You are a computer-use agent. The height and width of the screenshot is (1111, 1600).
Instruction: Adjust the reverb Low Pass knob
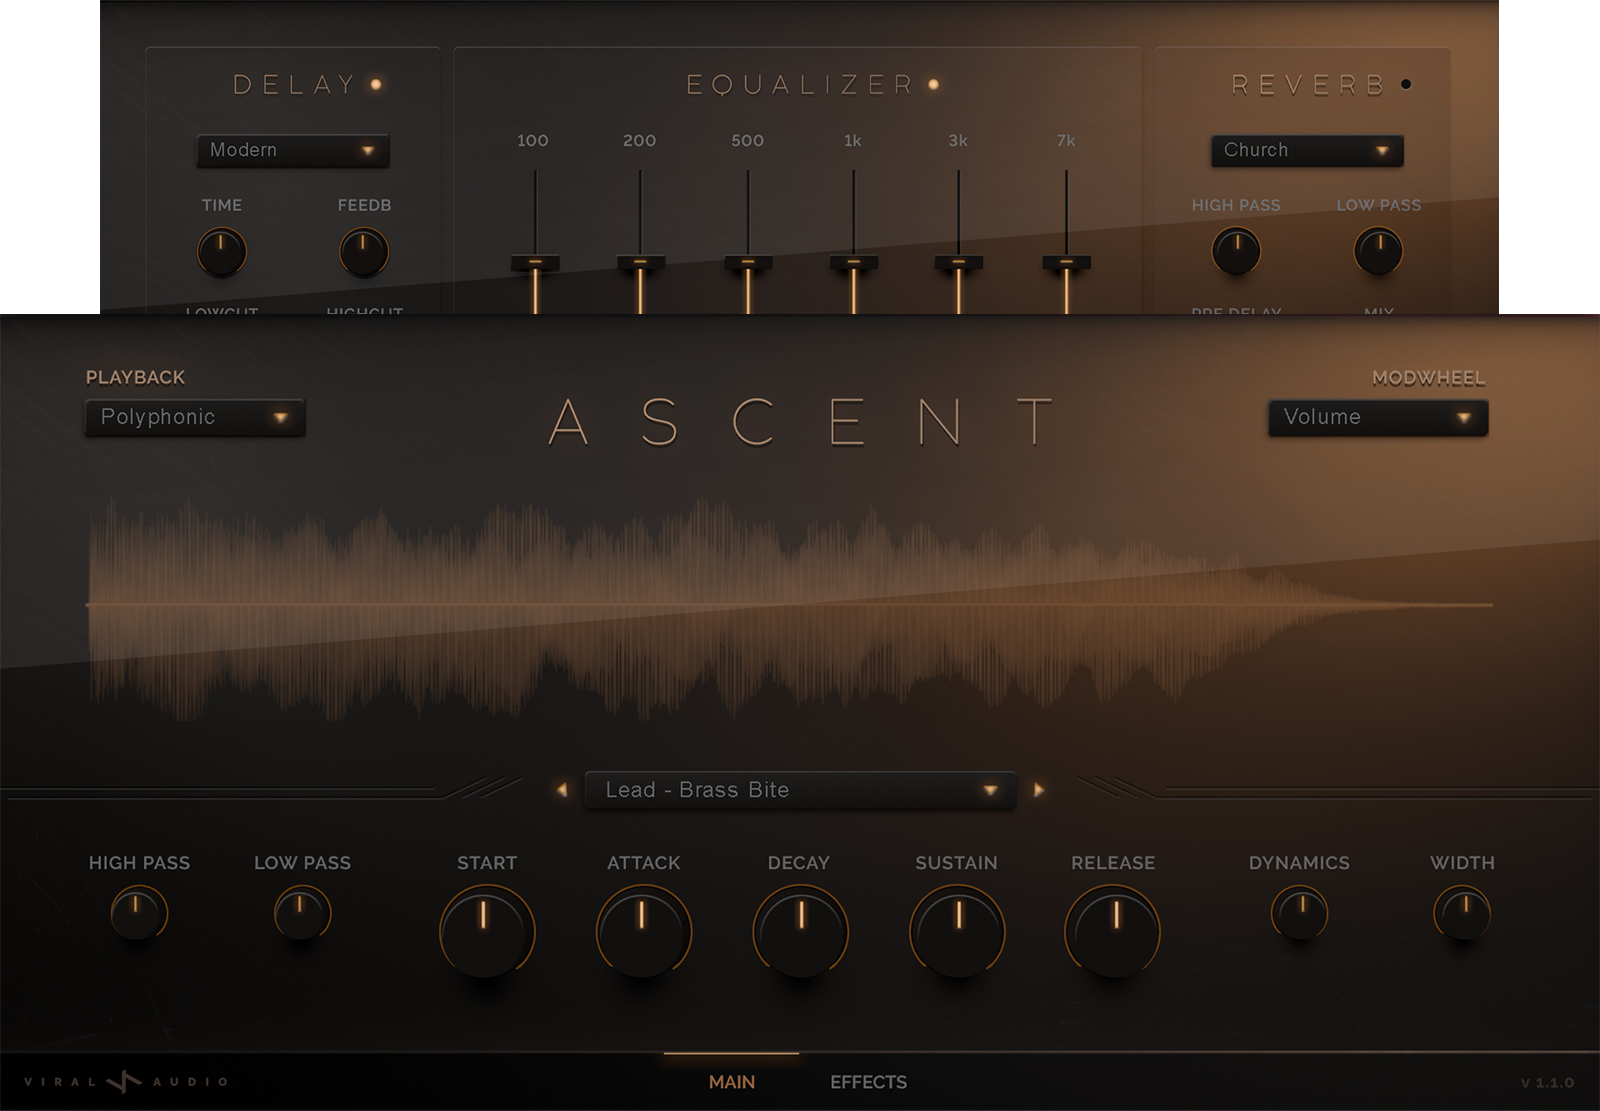[x=1379, y=251]
